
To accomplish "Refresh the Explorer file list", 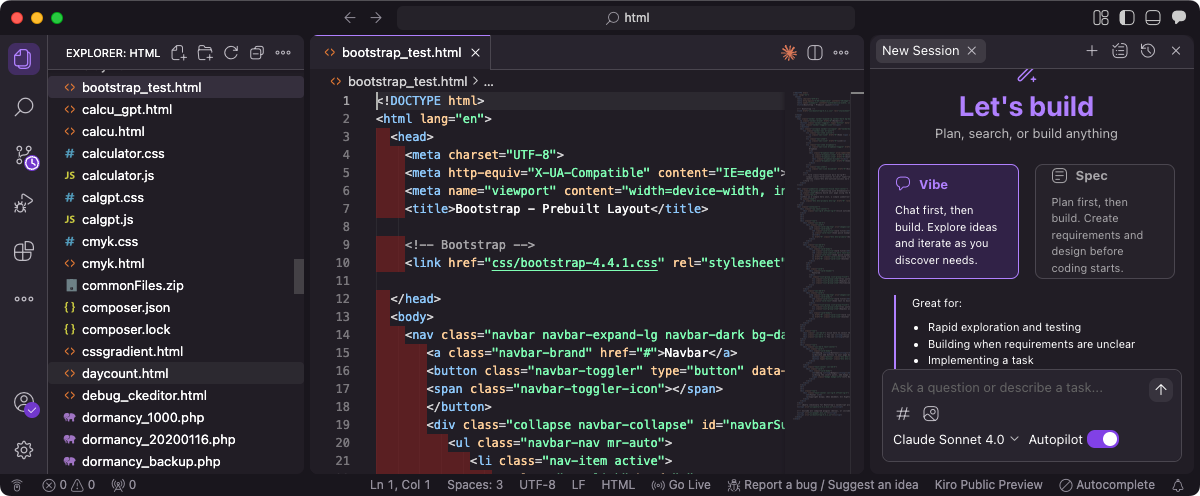I will pos(231,53).
